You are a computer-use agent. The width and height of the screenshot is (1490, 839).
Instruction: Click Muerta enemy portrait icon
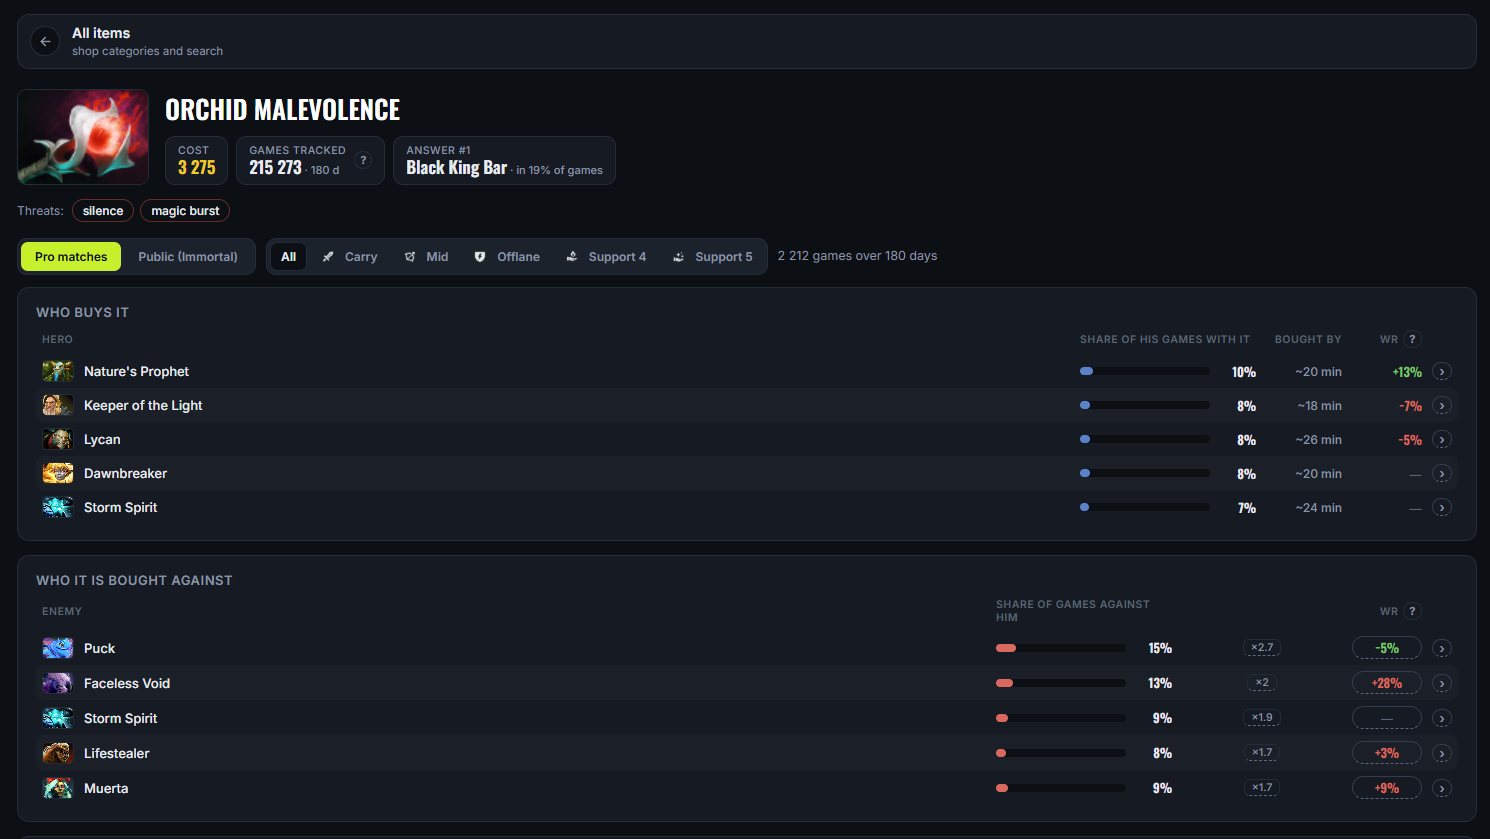[x=58, y=788]
